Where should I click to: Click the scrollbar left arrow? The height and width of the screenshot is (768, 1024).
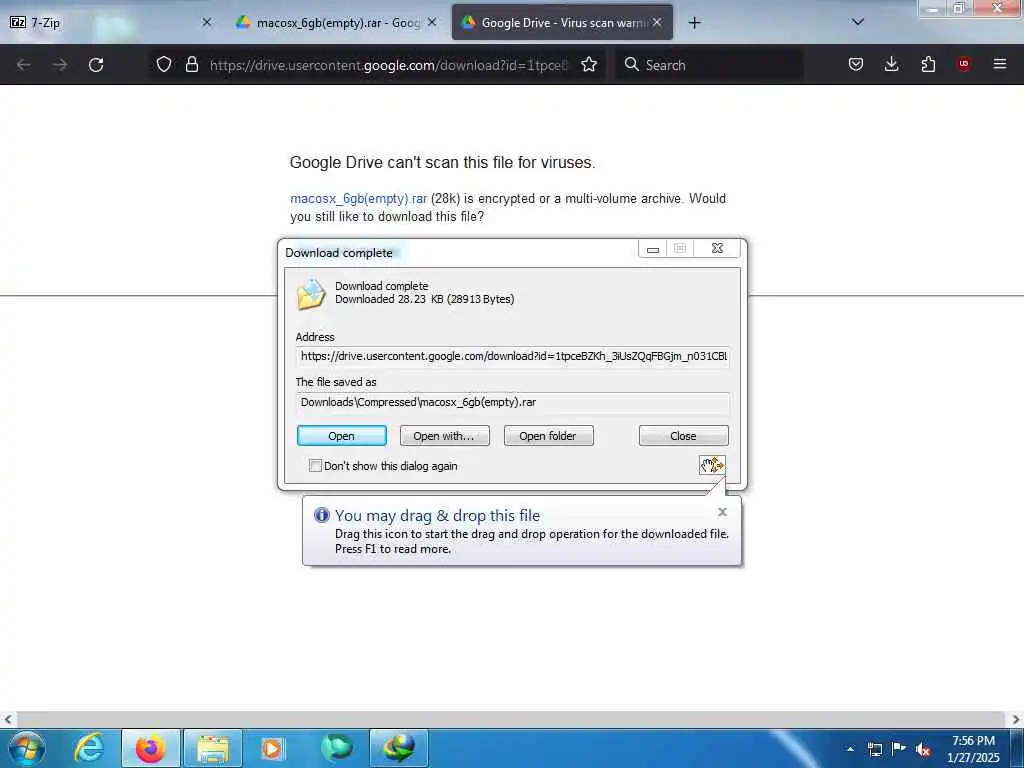[8, 720]
